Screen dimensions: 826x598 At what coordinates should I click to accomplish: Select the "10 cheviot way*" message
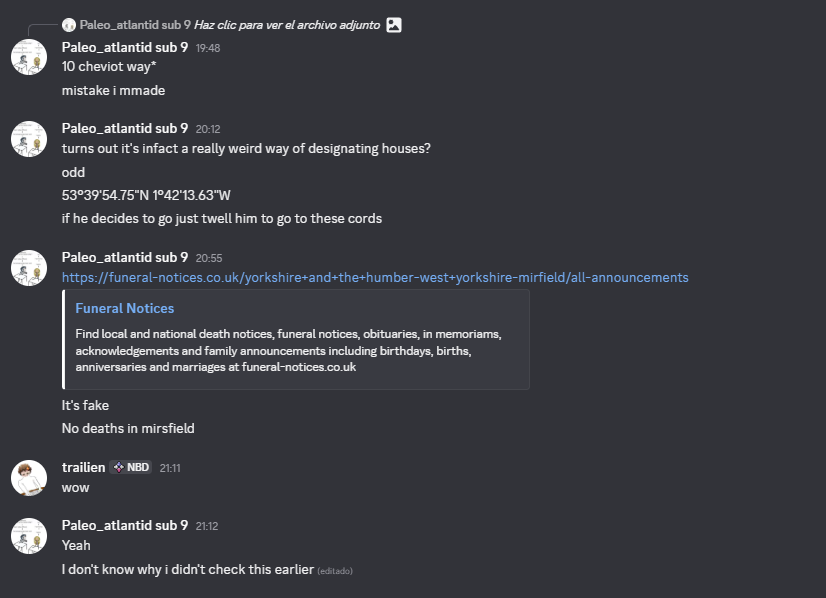(109, 66)
